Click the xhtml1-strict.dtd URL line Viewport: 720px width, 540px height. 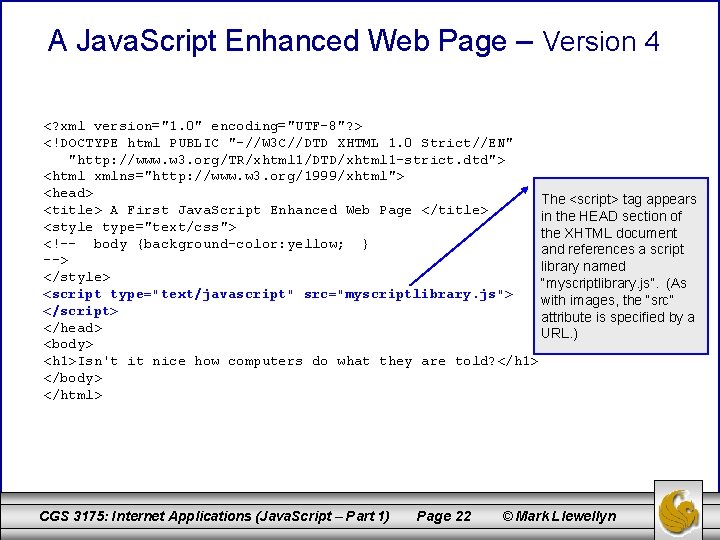pyautogui.click(x=287, y=160)
